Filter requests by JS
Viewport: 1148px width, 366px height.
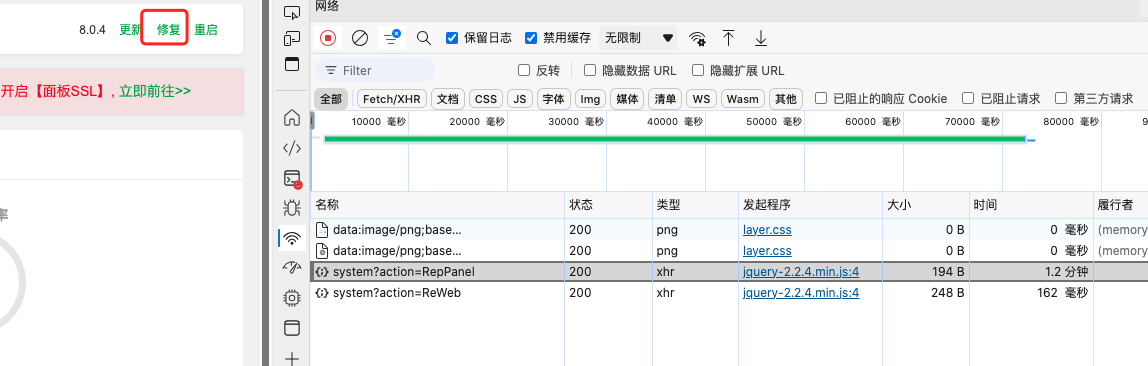(520, 99)
